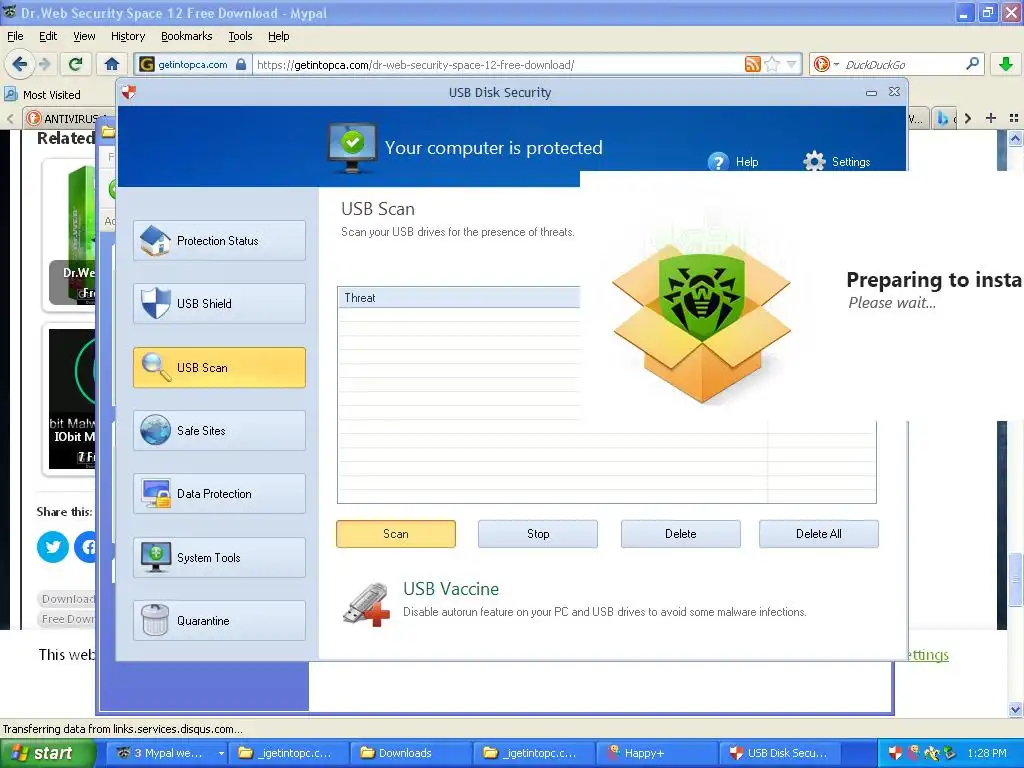Click the Start button
Screen dimensions: 1024x768
[x=47, y=753]
